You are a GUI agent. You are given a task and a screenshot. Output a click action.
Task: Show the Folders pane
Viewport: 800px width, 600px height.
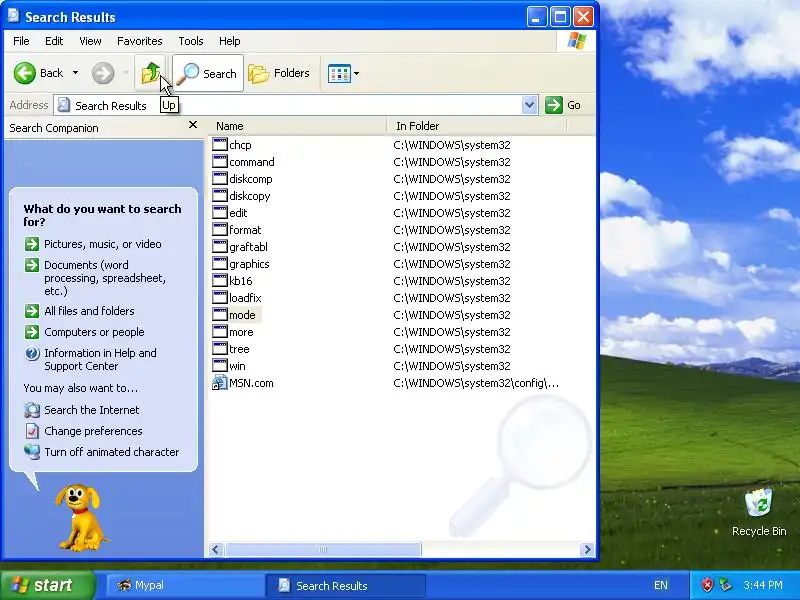pyautogui.click(x=280, y=73)
